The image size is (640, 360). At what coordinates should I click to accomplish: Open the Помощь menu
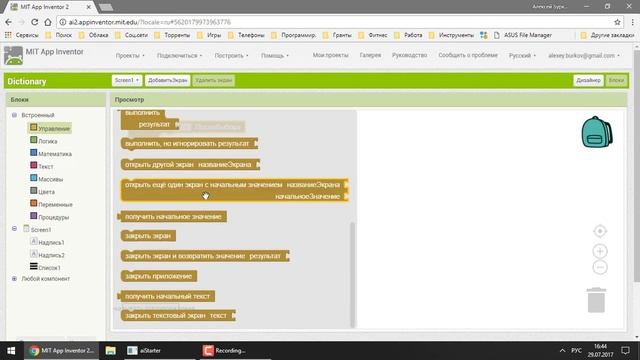point(274,56)
